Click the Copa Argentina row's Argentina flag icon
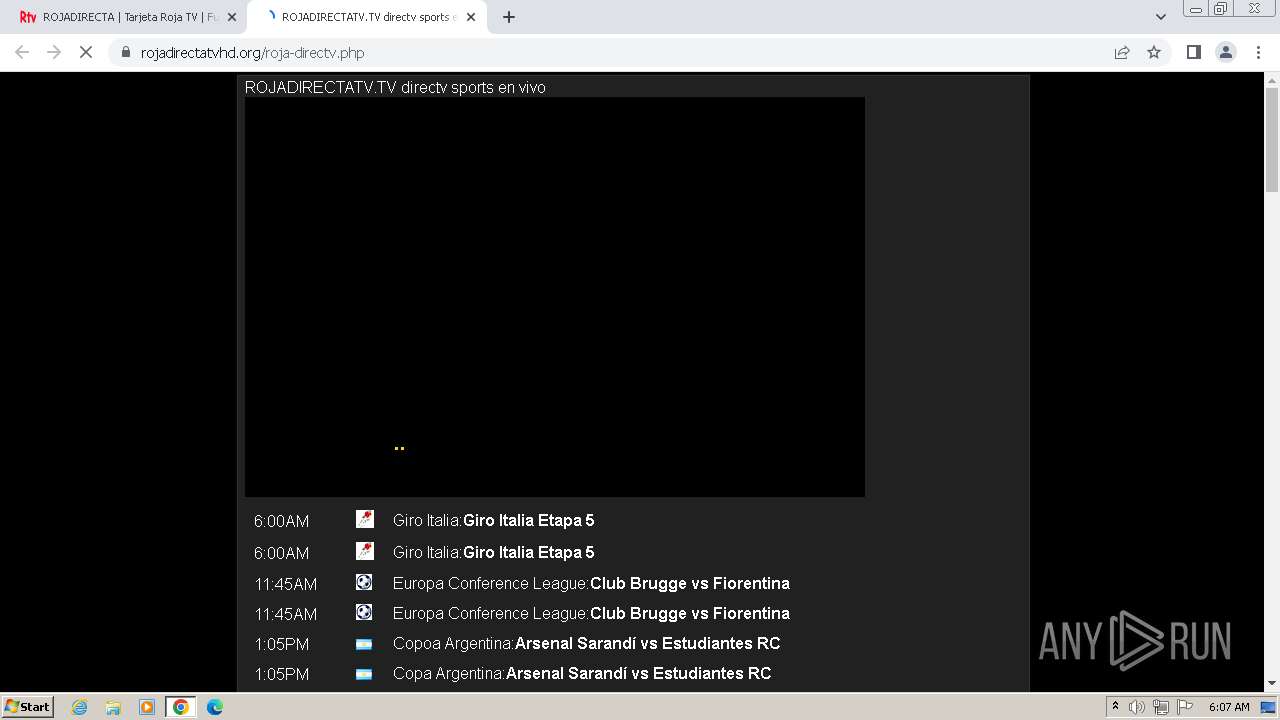Viewport: 1280px width, 720px height. [364, 674]
